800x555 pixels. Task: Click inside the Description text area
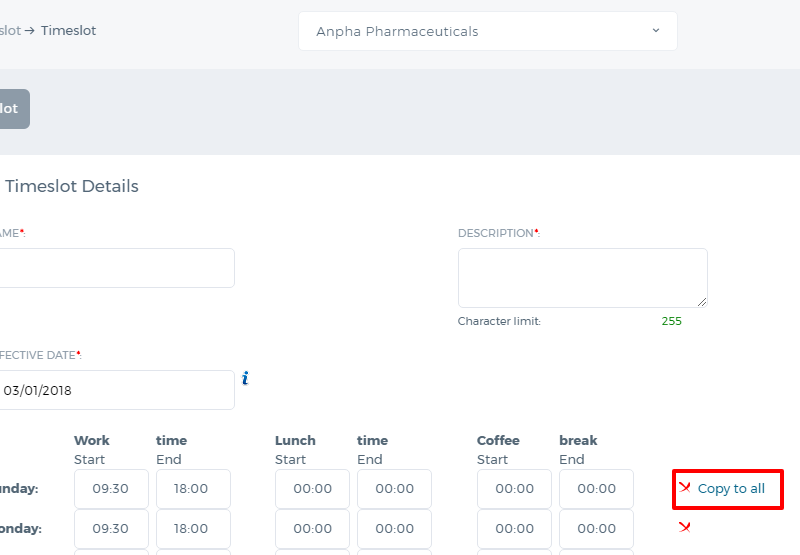point(583,278)
